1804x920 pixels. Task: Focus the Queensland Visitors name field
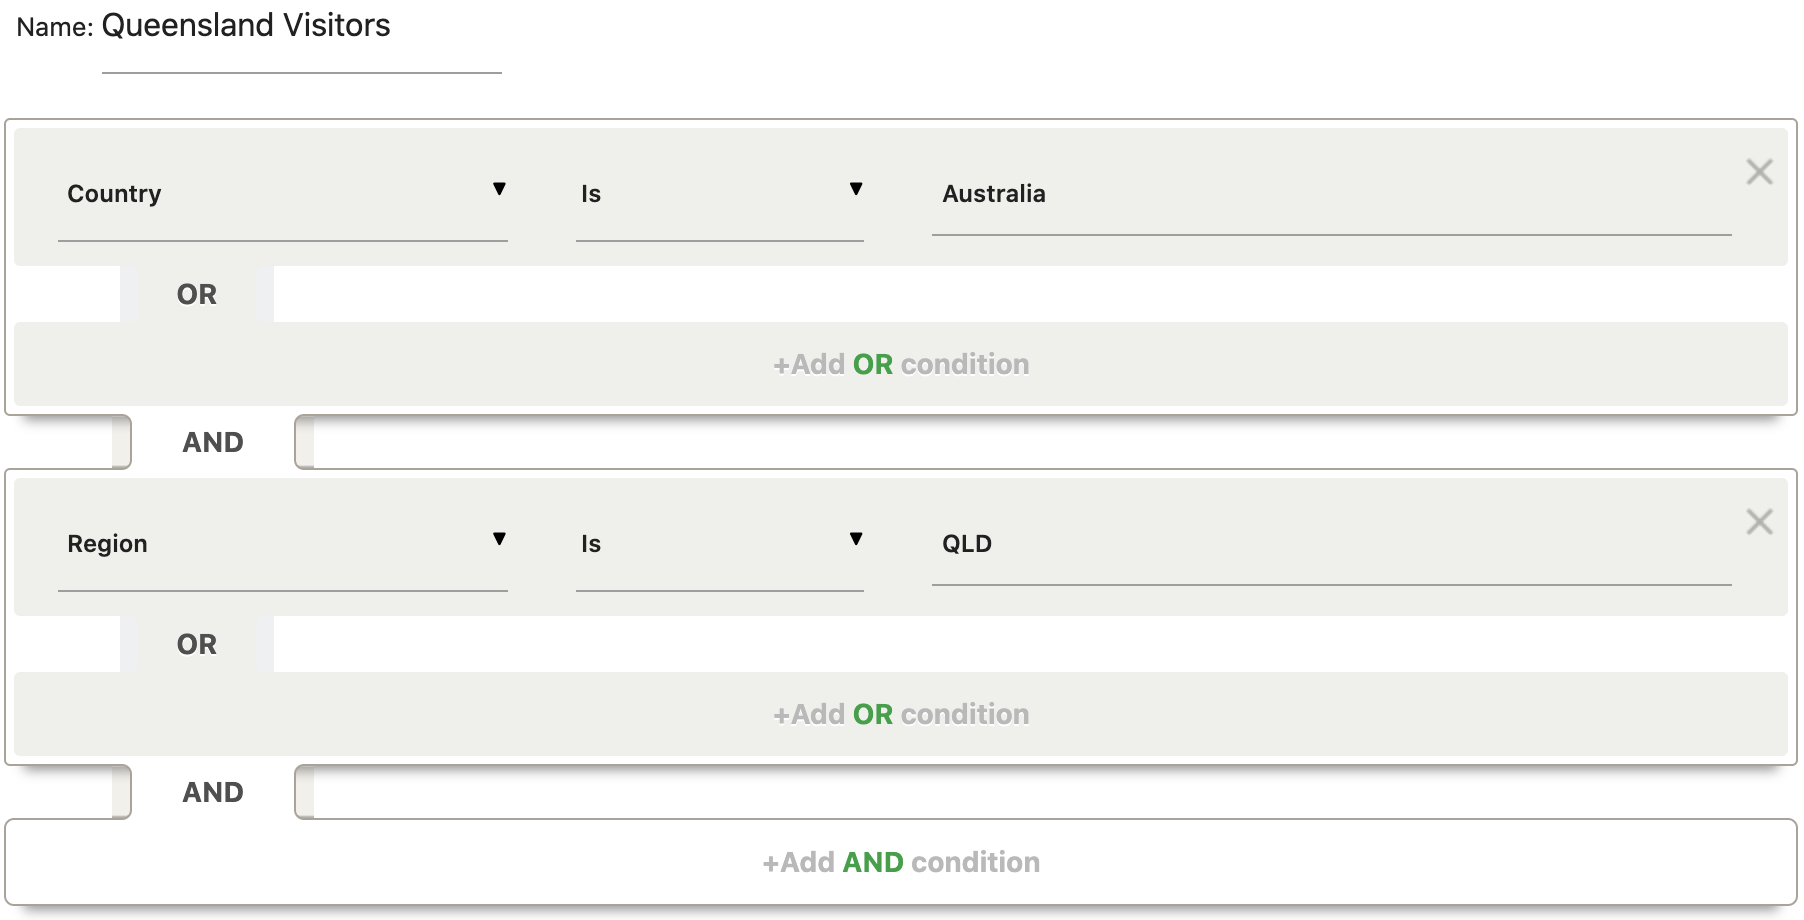tap(300, 26)
